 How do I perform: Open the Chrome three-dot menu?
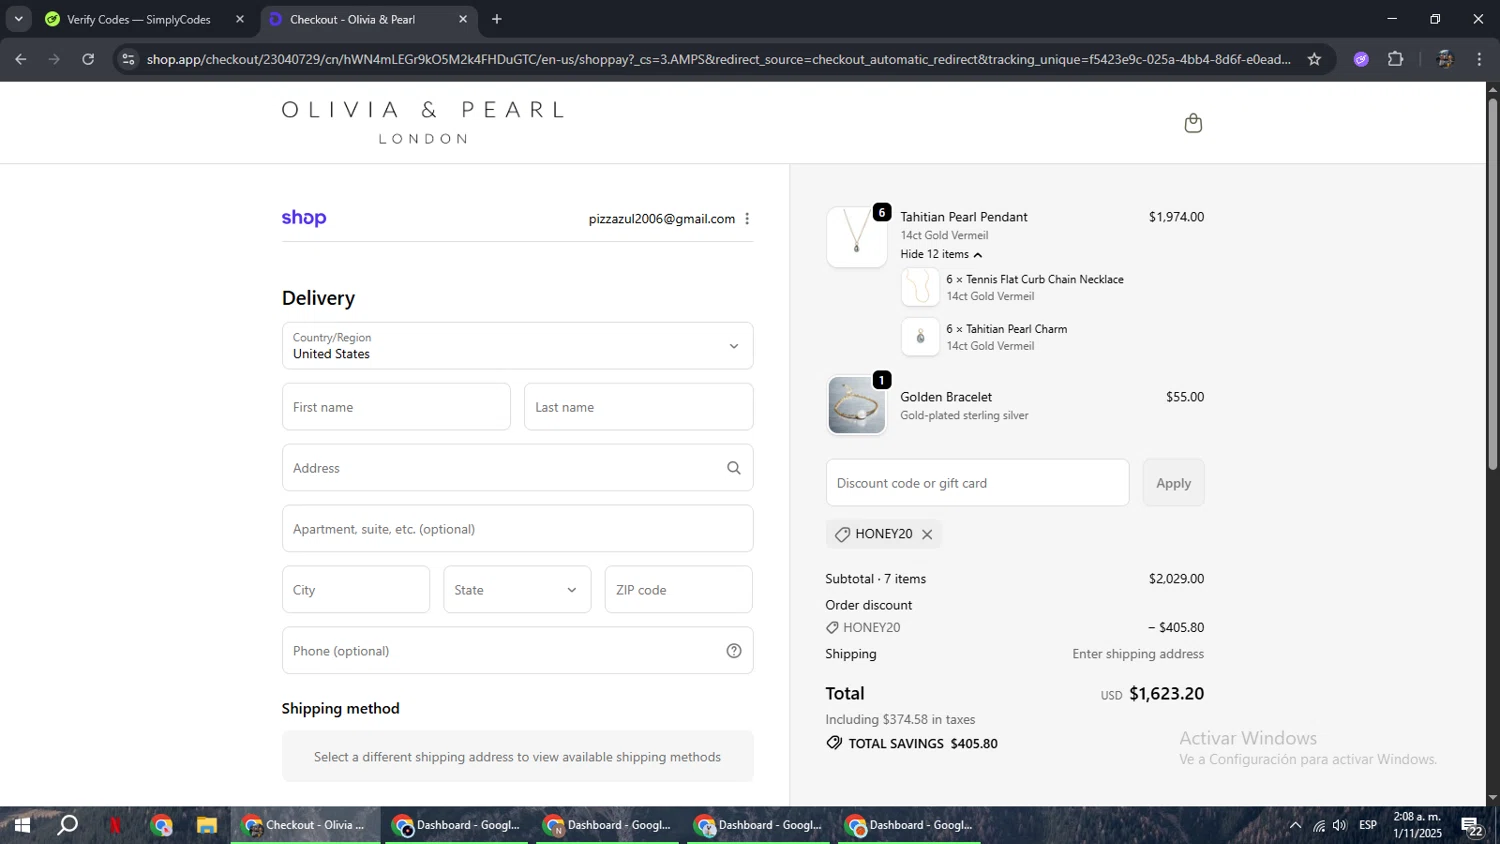pyautogui.click(x=1479, y=59)
